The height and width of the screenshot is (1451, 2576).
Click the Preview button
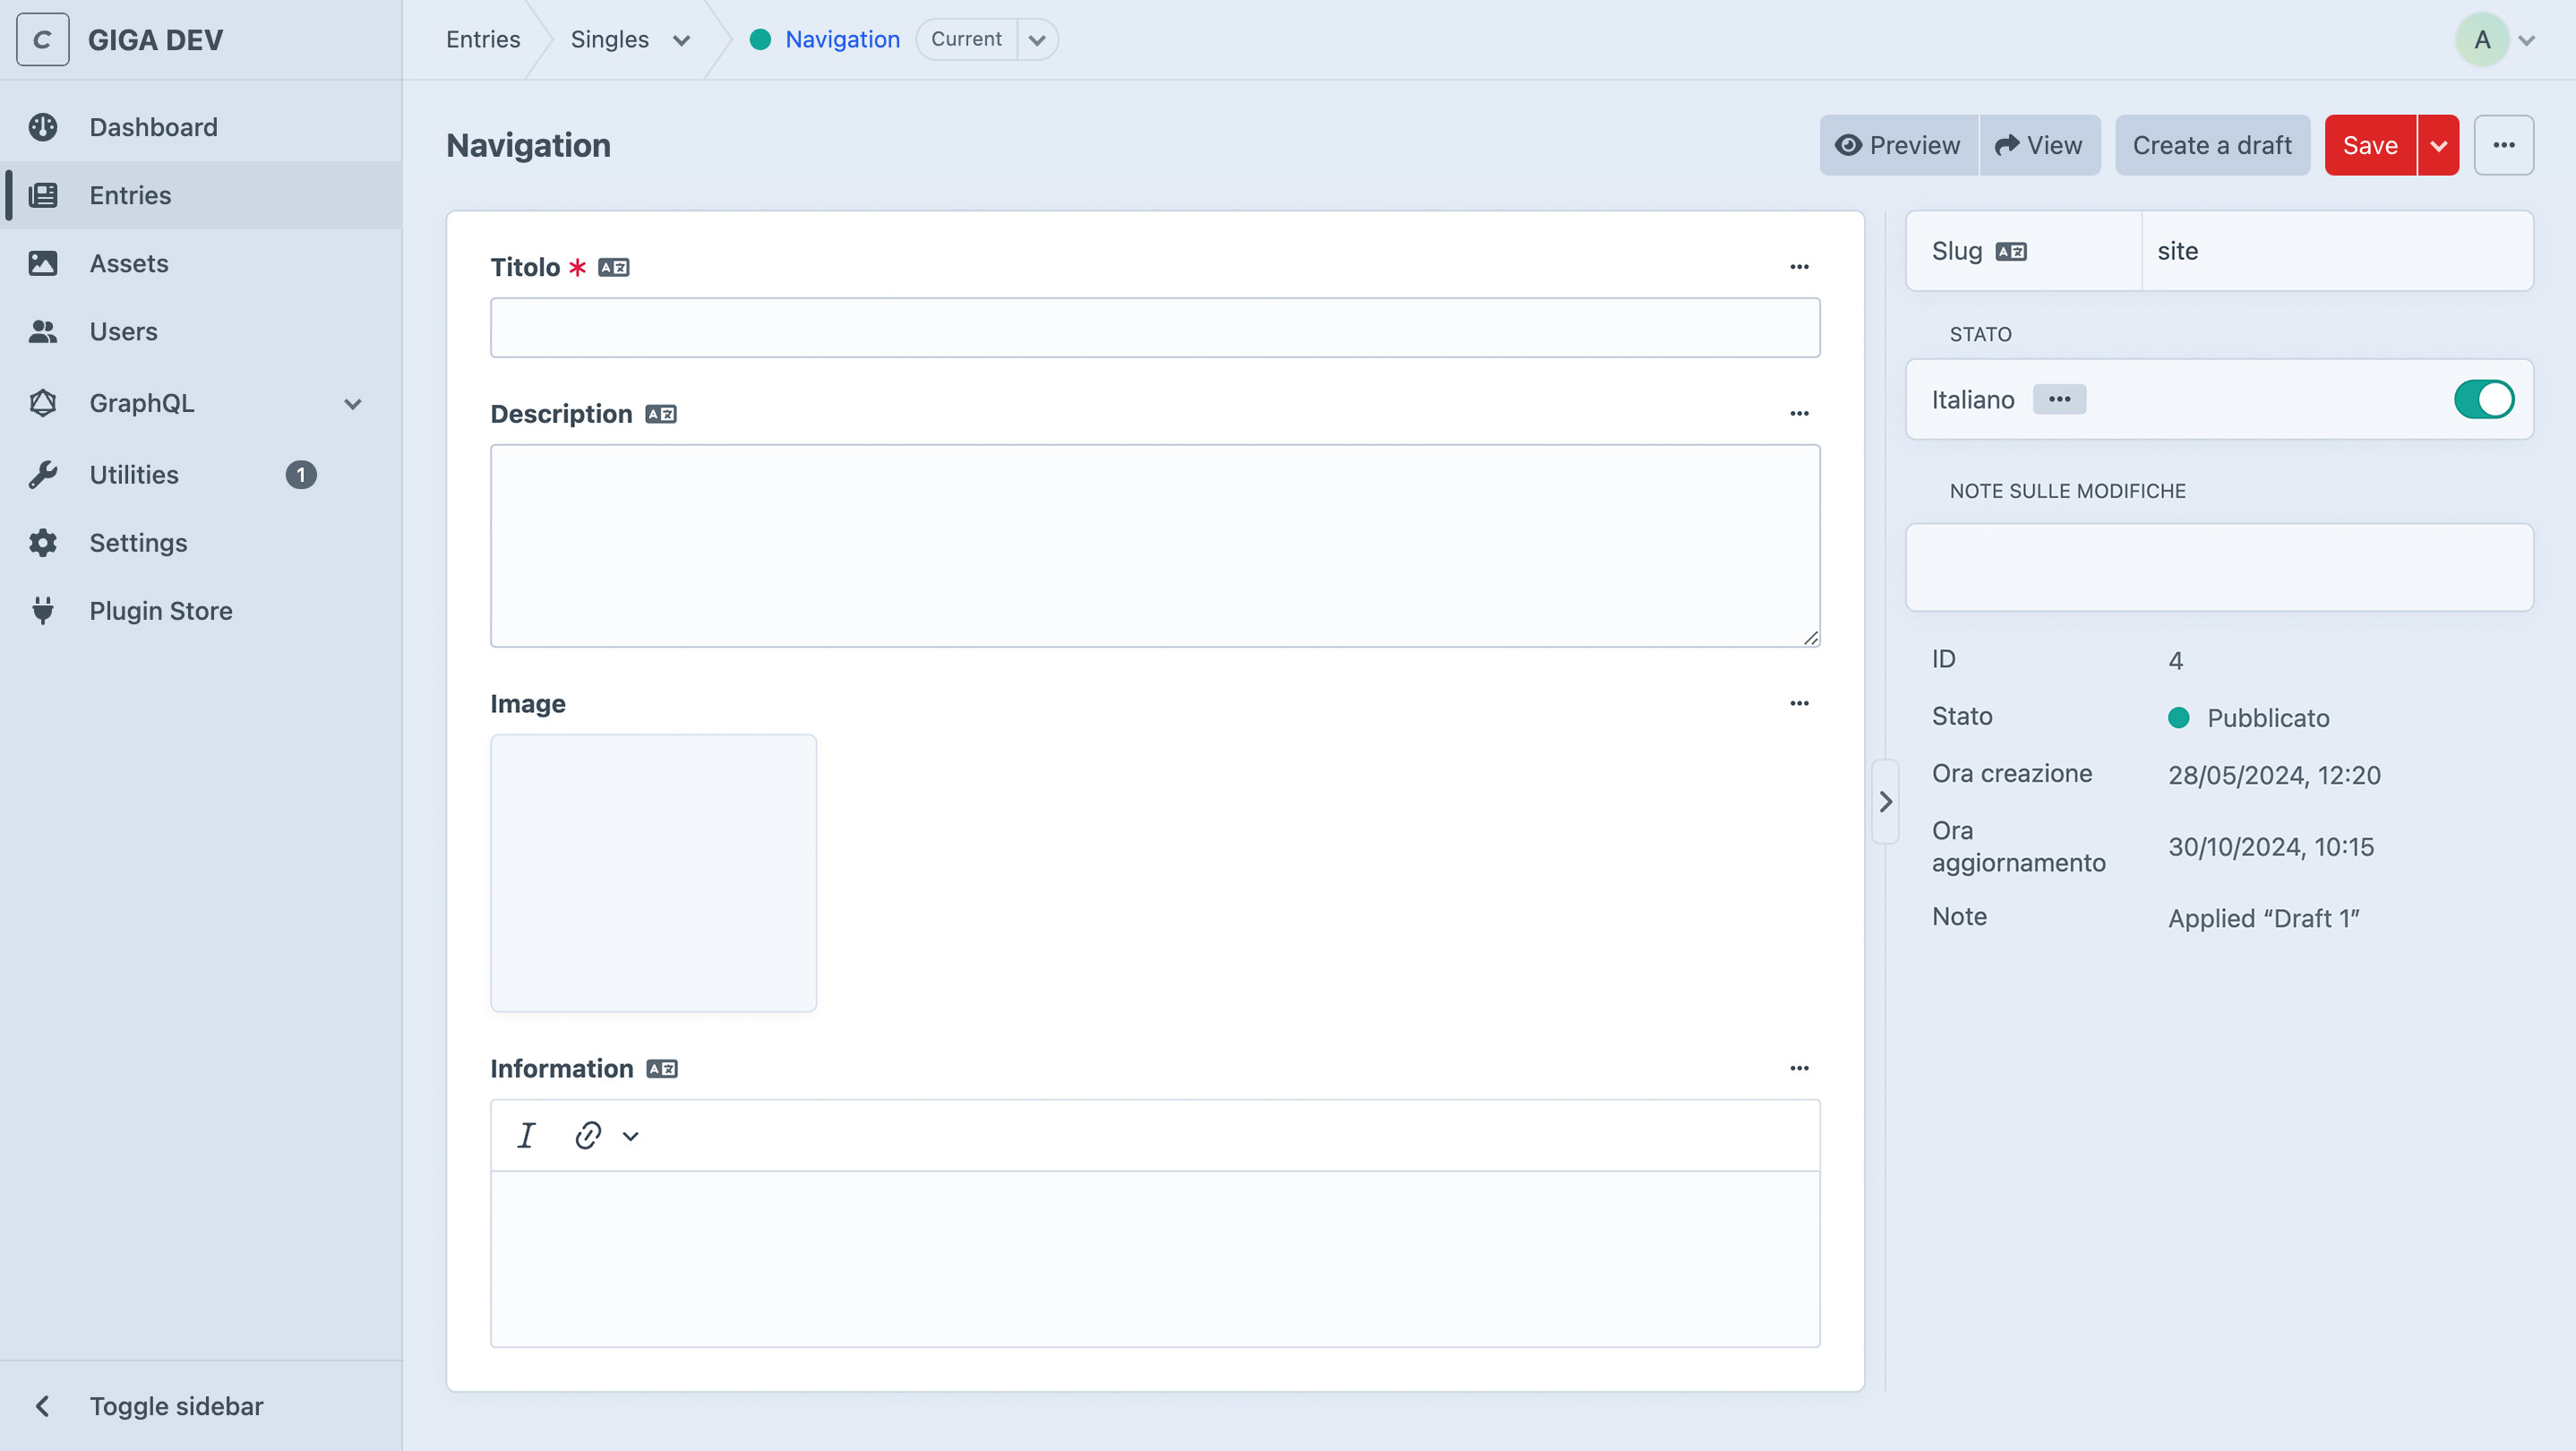pyautogui.click(x=1897, y=145)
